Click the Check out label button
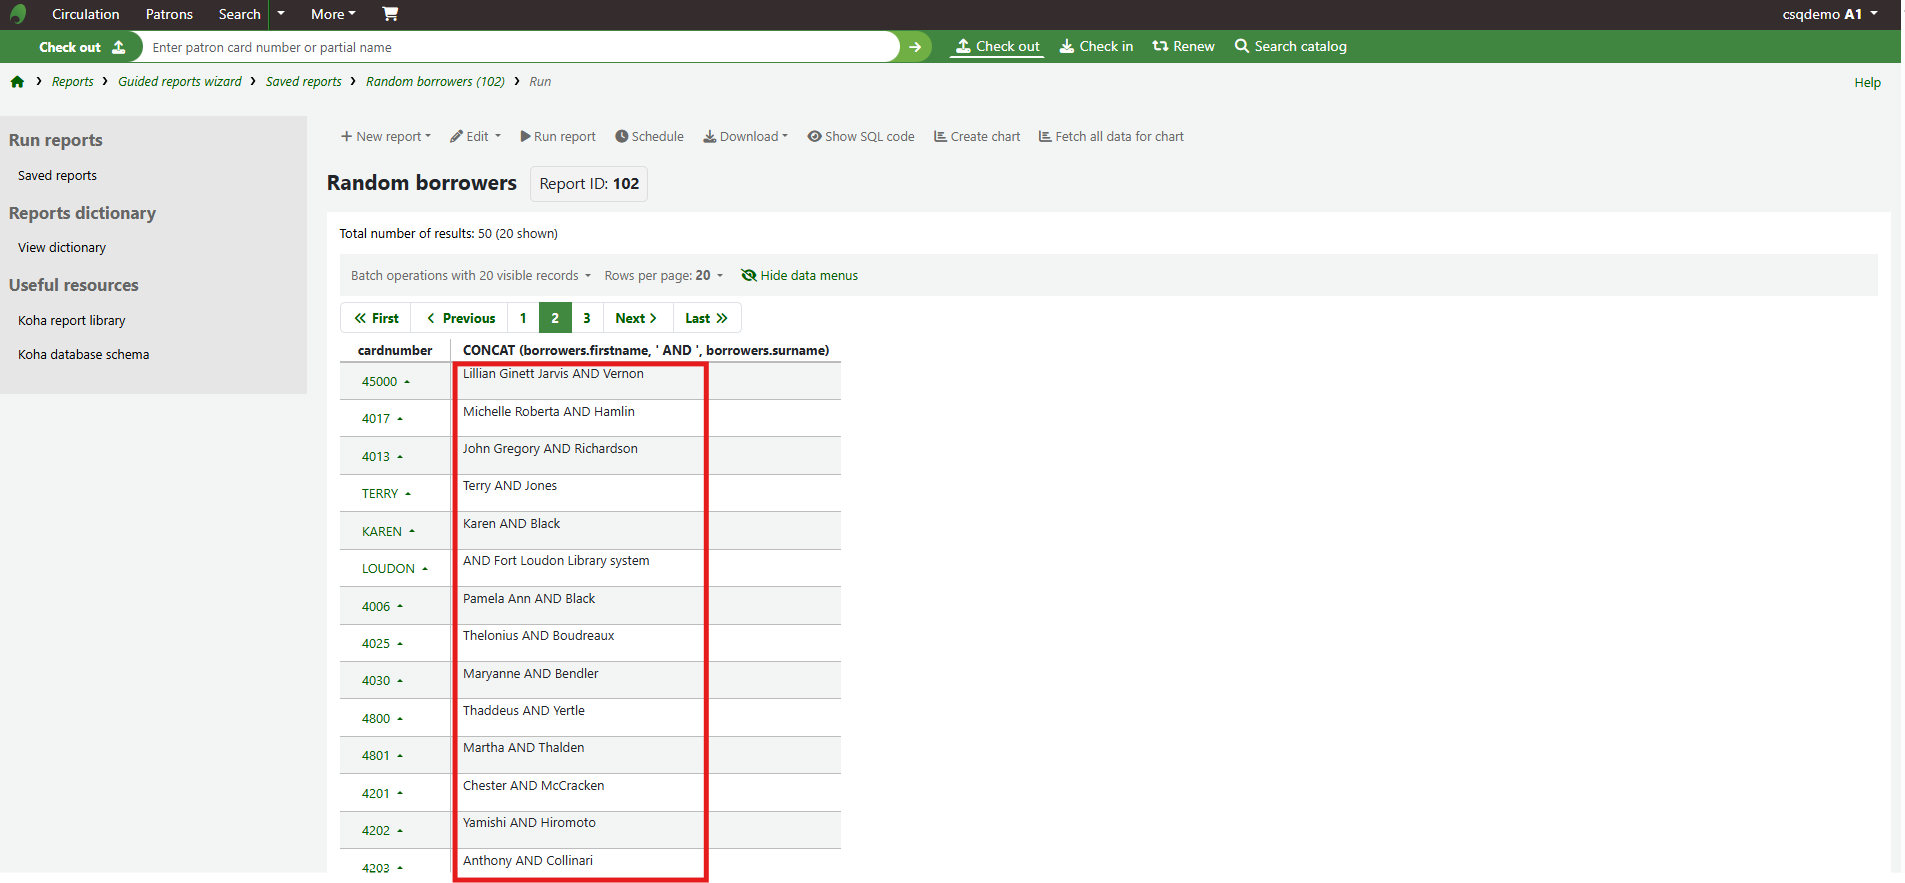The height and width of the screenshot is (883, 1905). 81,47
